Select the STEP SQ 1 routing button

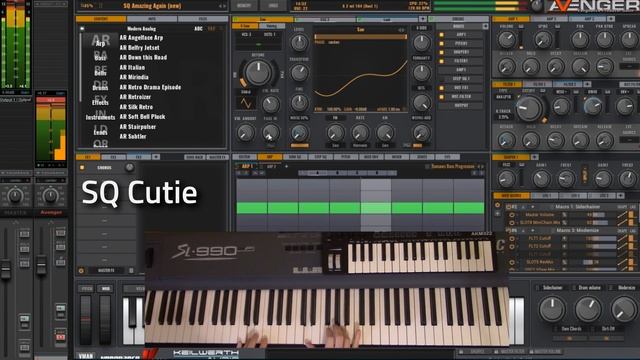pyautogui.click(x=461, y=79)
